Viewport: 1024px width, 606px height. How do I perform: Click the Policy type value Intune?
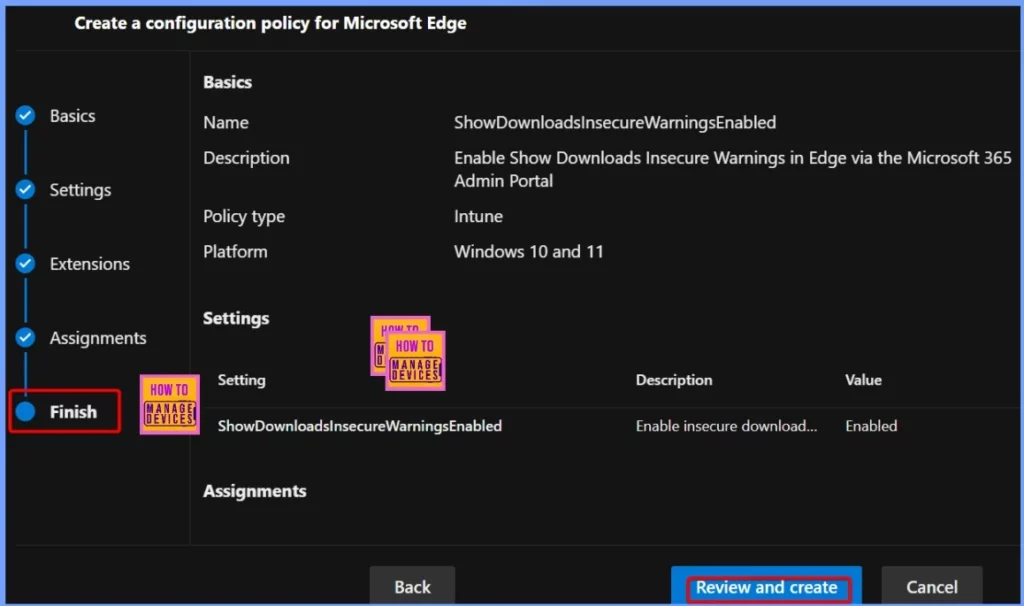click(478, 216)
